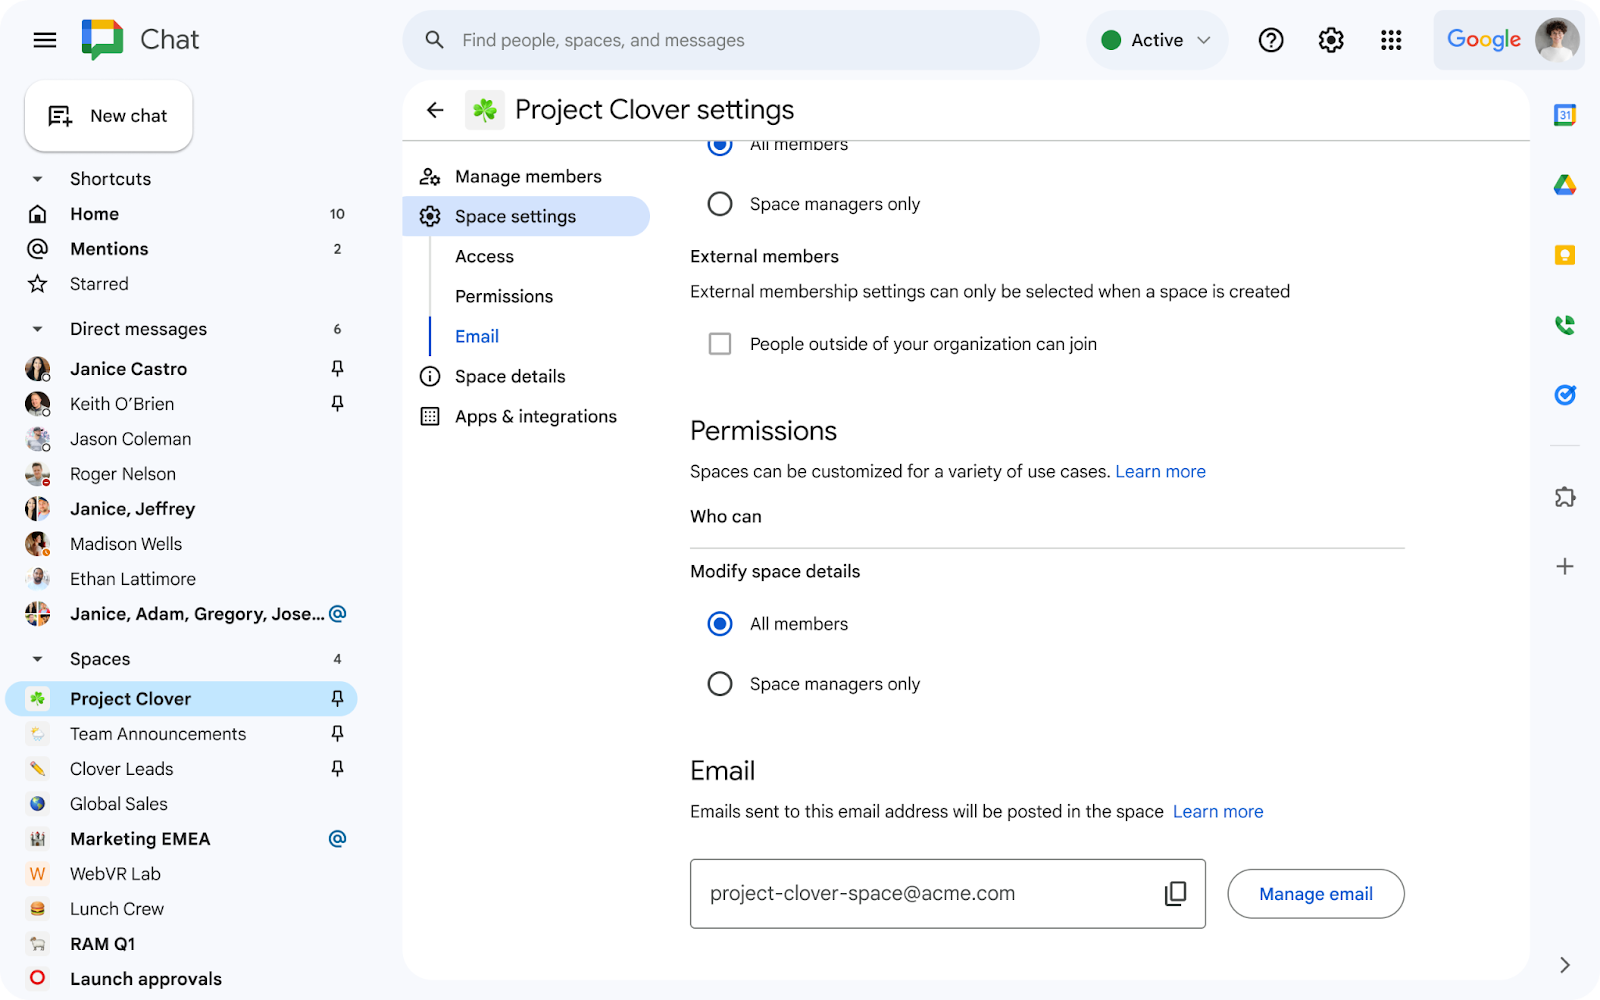
Task: Go to Apps & integrations section
Action: click(x=535, y=417)
